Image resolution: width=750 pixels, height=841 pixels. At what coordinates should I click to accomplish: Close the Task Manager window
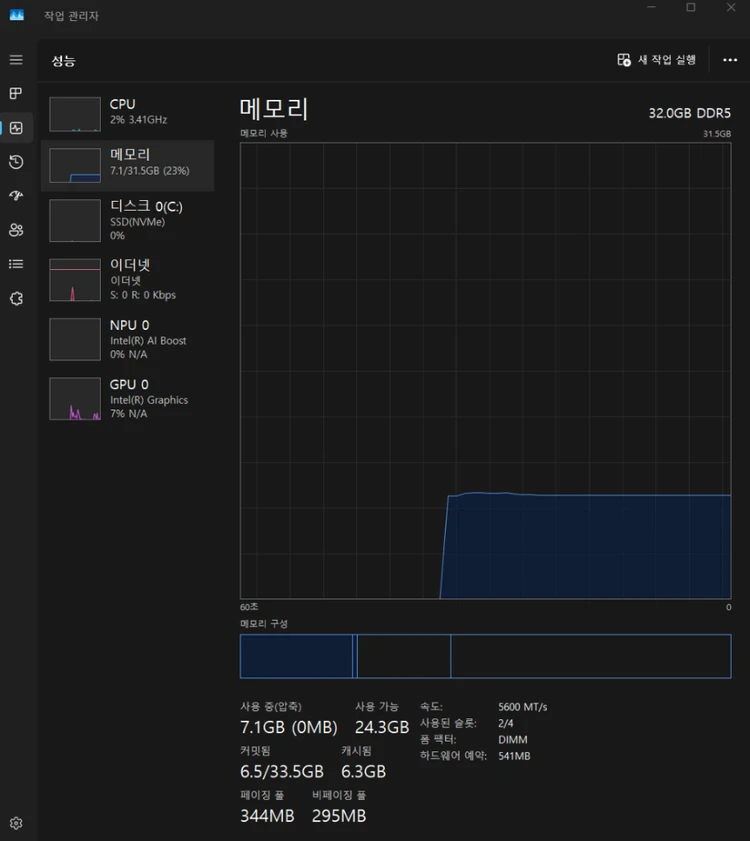(x=731, y=7)
